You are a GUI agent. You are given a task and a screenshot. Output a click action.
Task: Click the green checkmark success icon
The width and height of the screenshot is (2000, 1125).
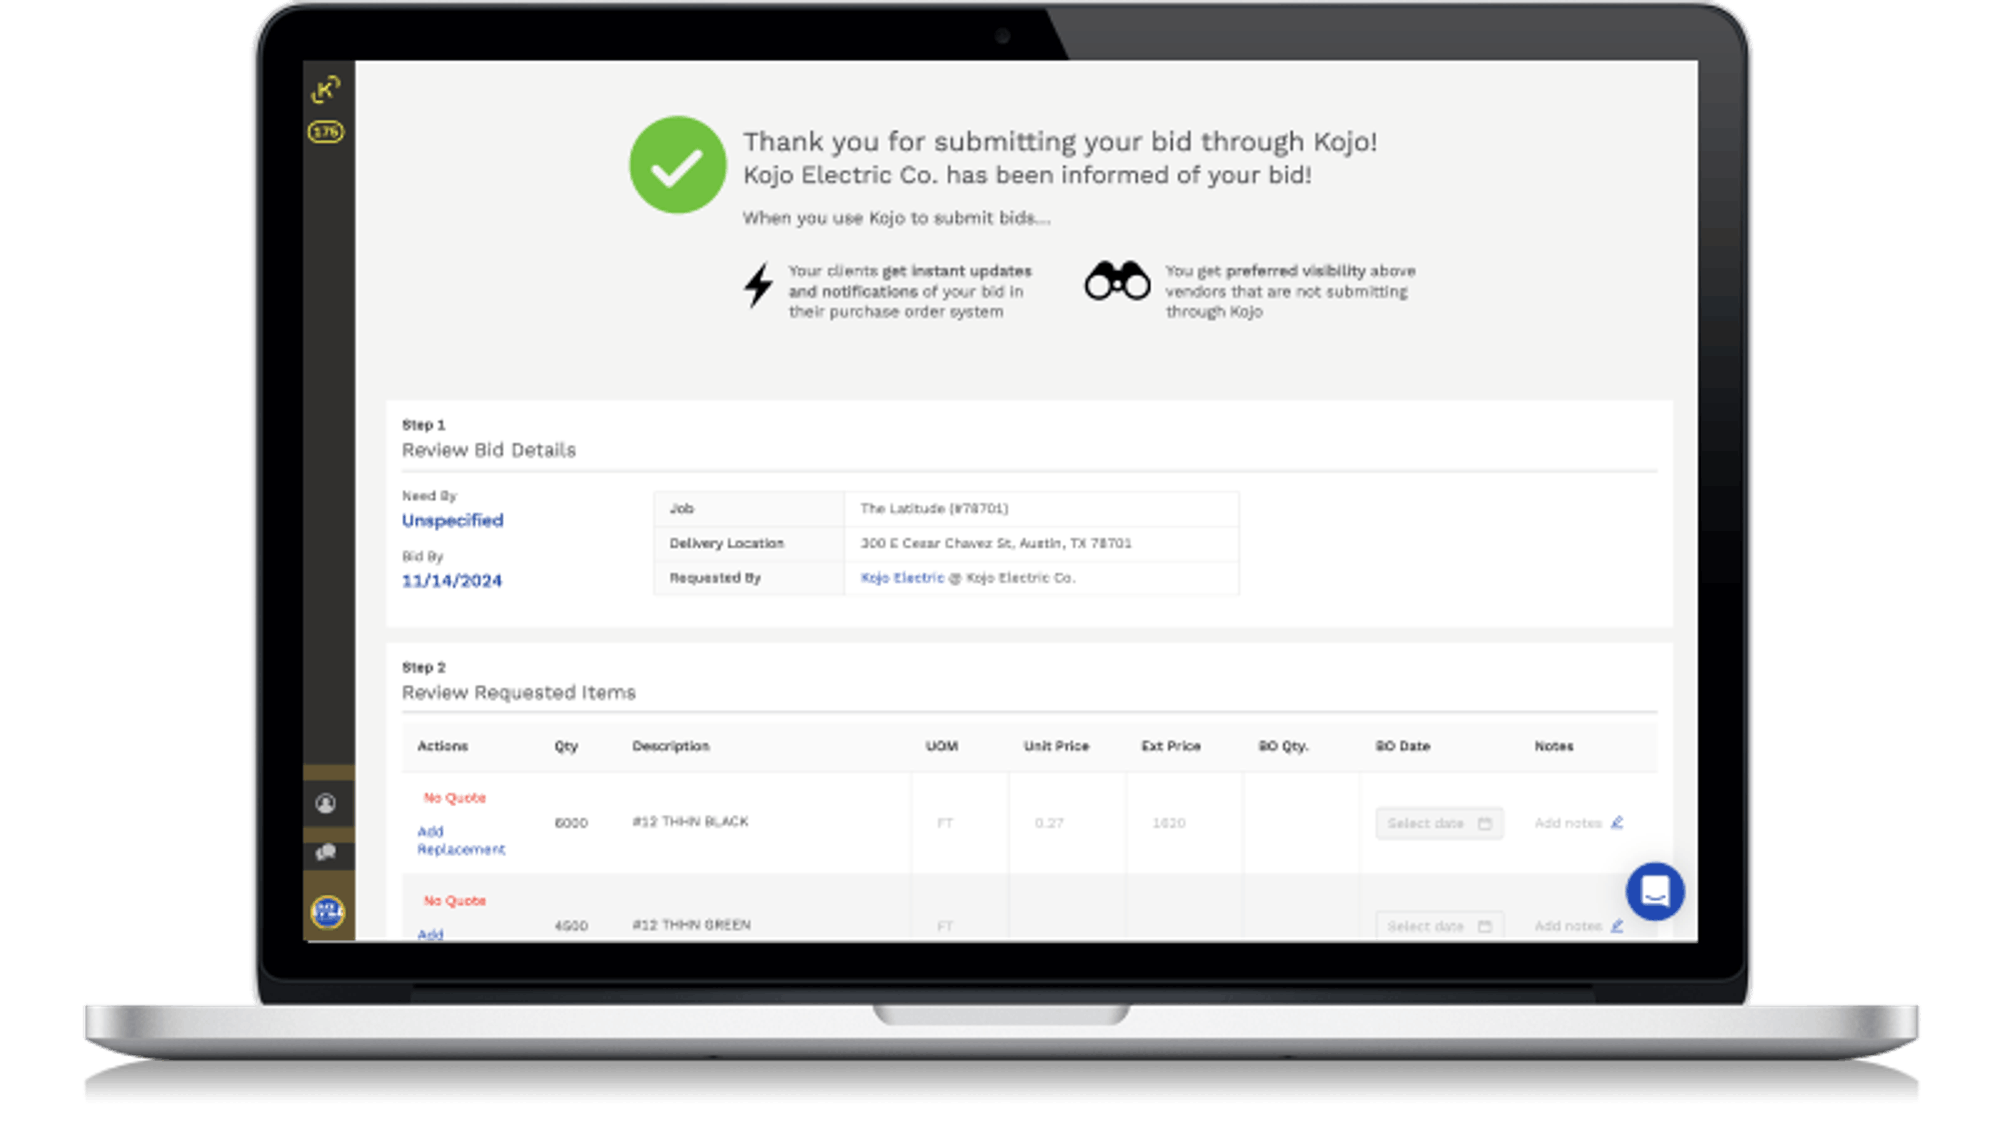point(677,165)
